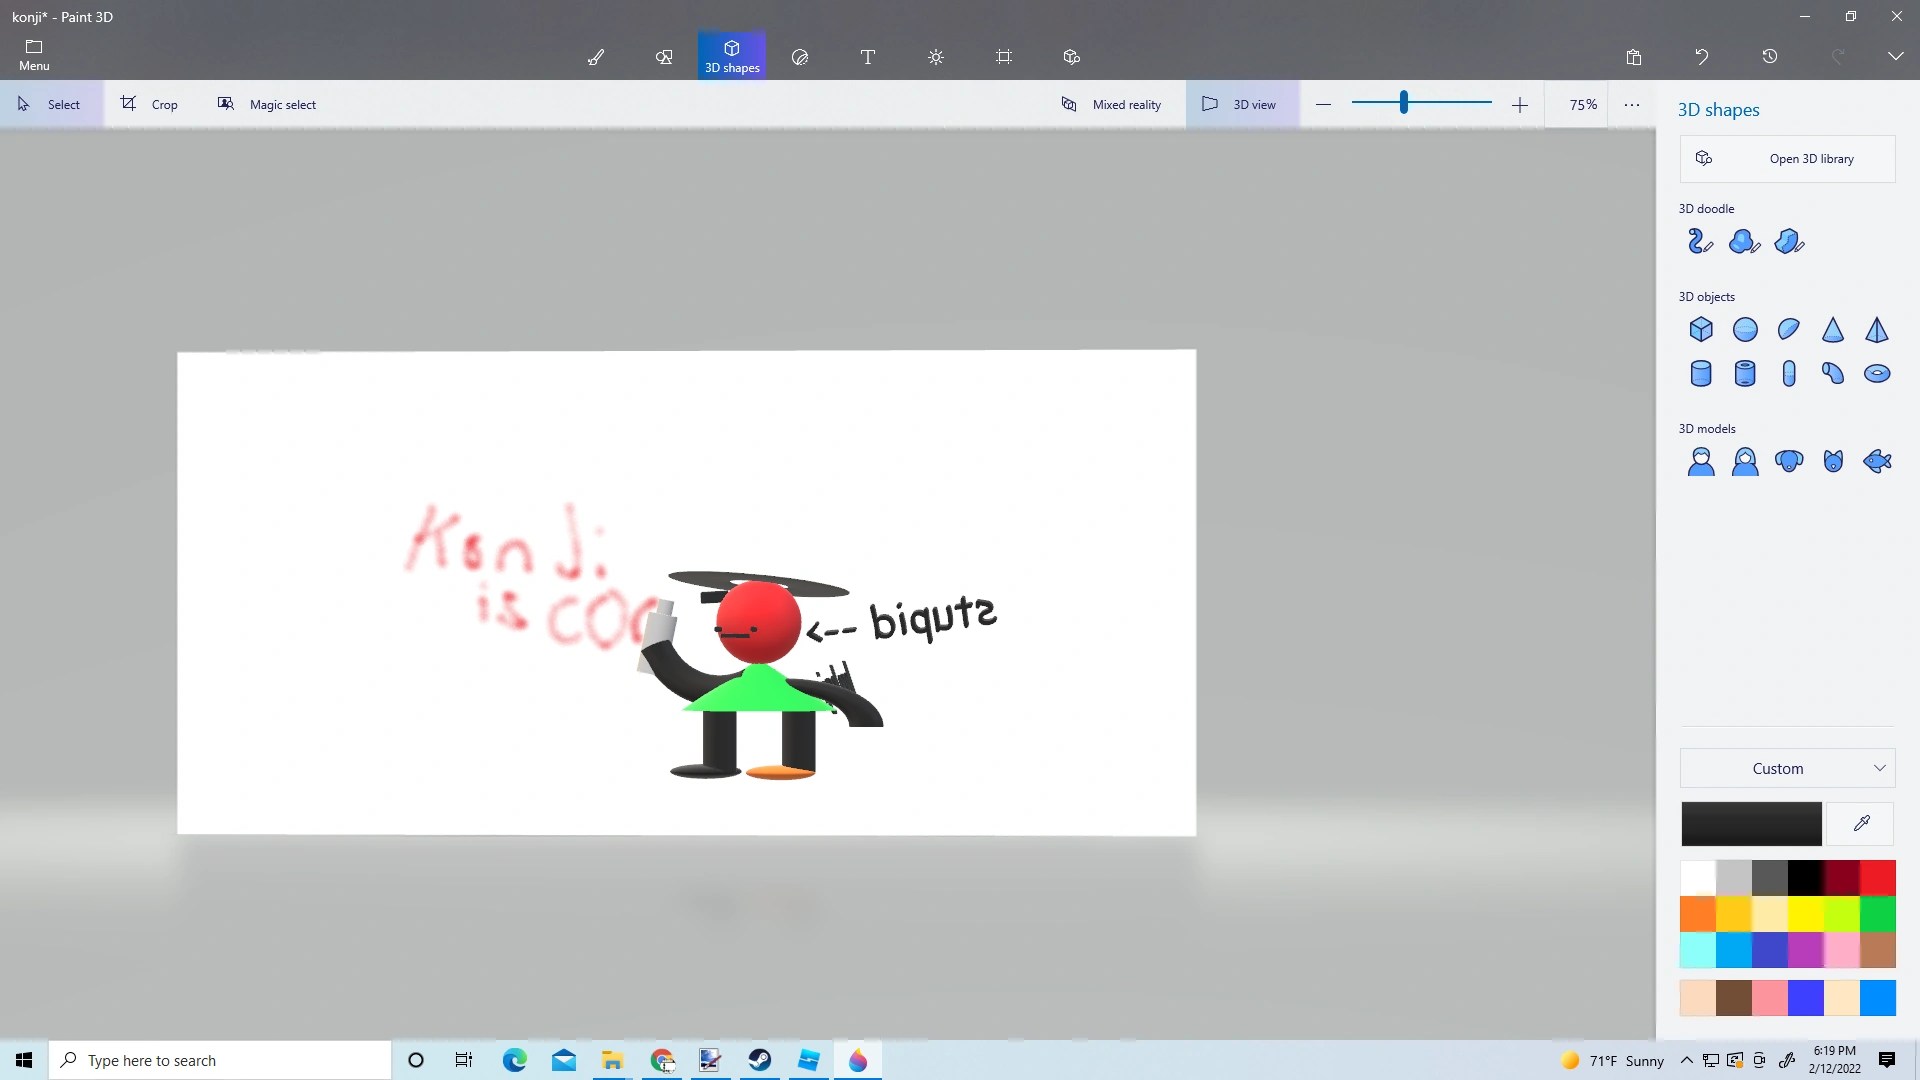Insert the fish 3D model
Screen dimensions: 1920x1080
[1877, 461]
